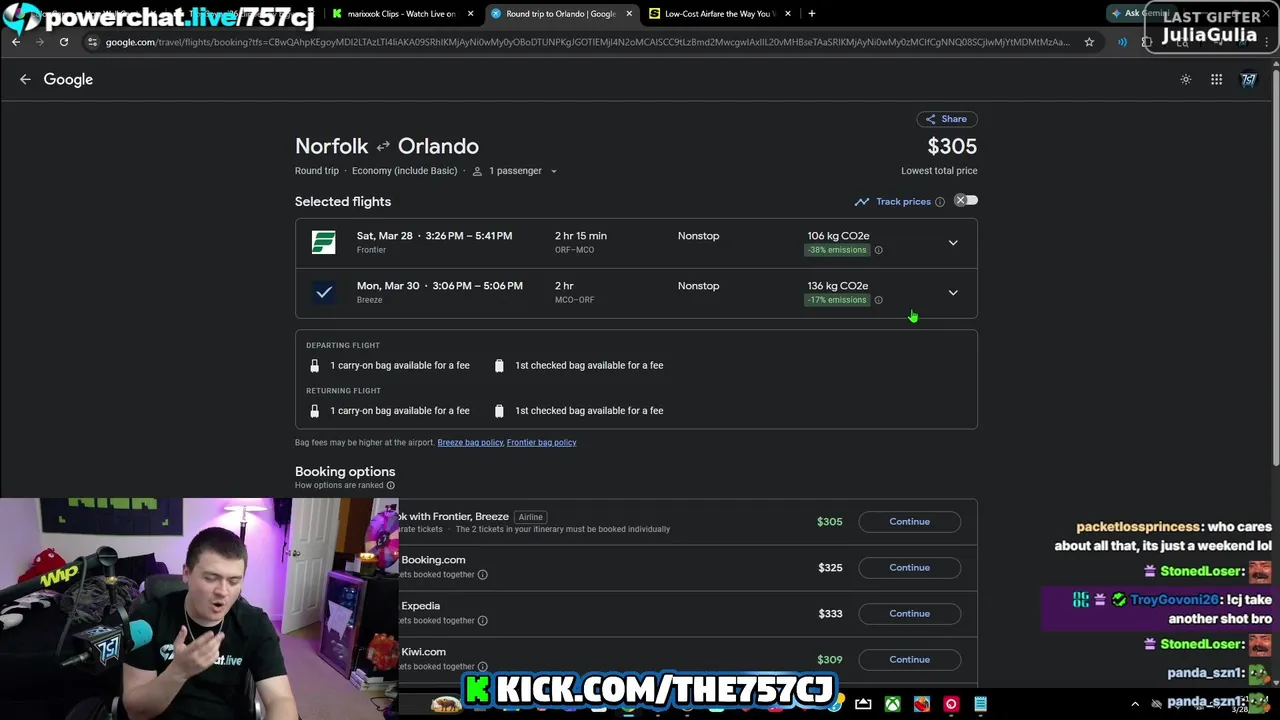Click the -17% emissions badge
The width and height of the screenshot is (1280, 720).
[x=837, y=300]
